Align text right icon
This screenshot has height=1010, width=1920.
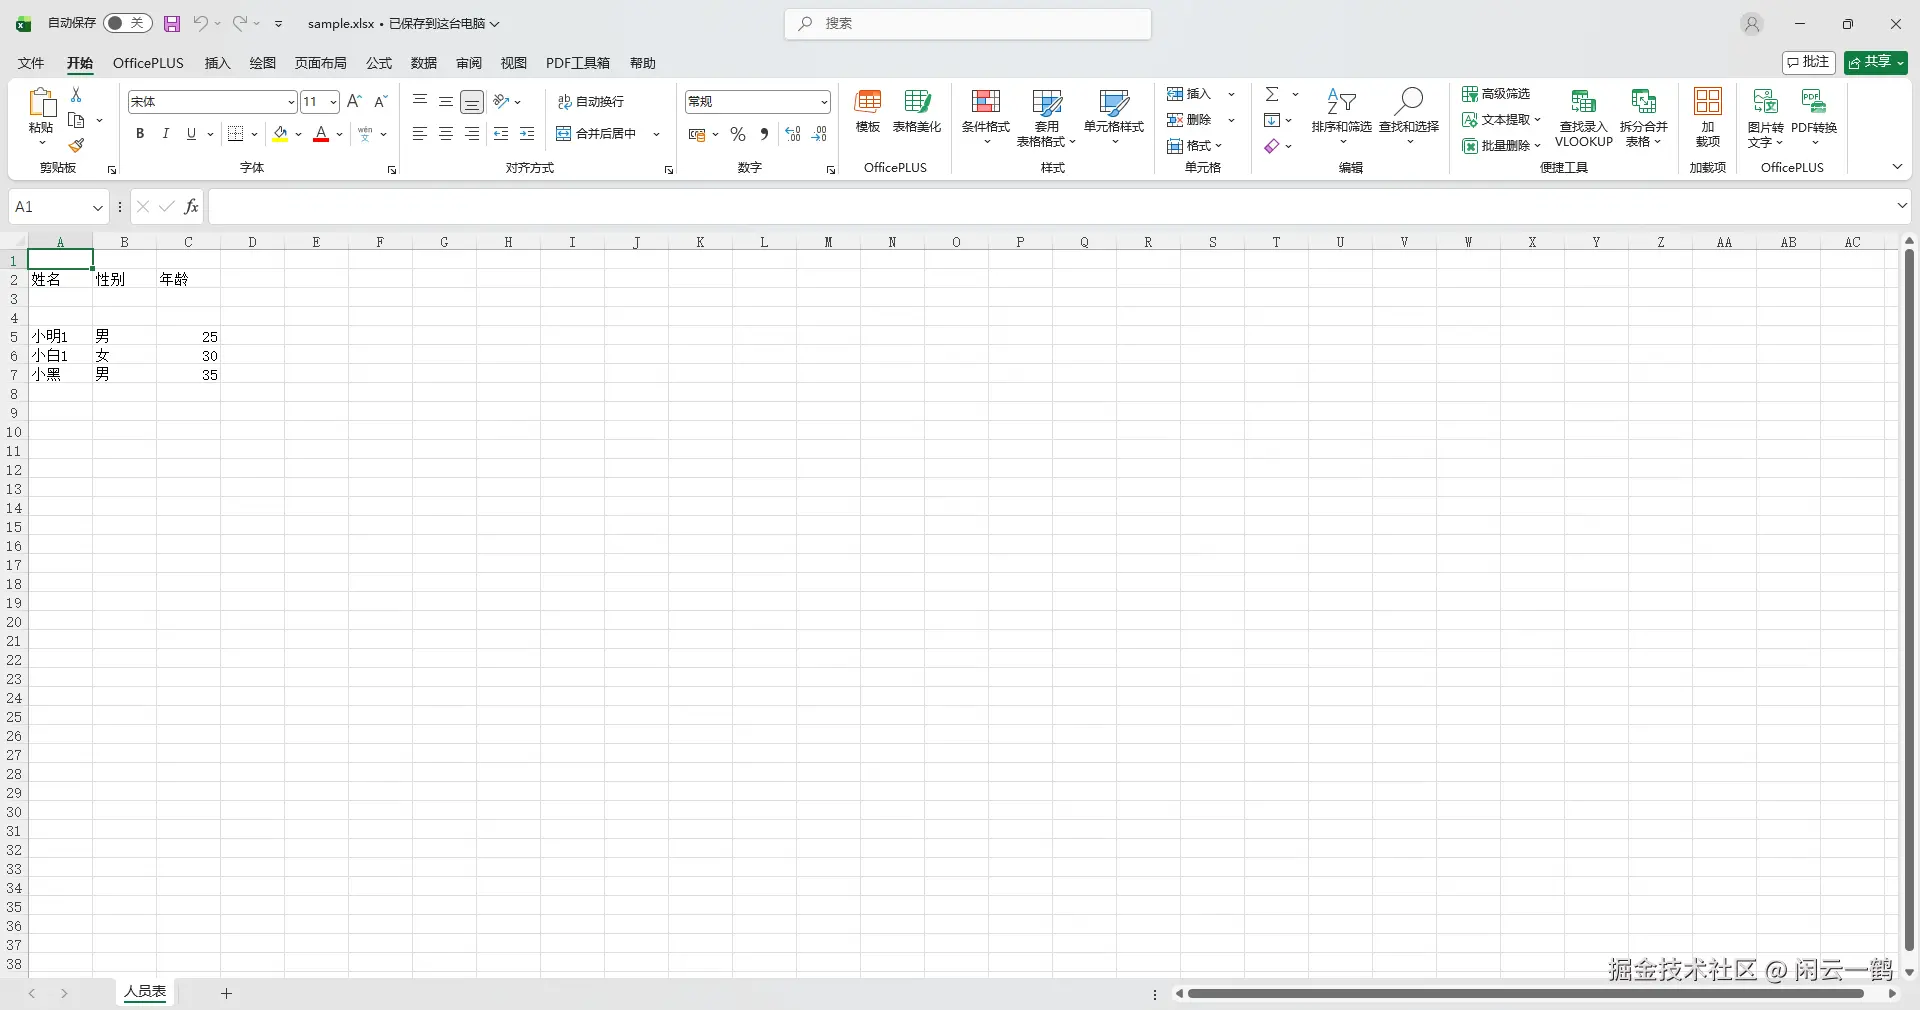(x=472, y=134)
